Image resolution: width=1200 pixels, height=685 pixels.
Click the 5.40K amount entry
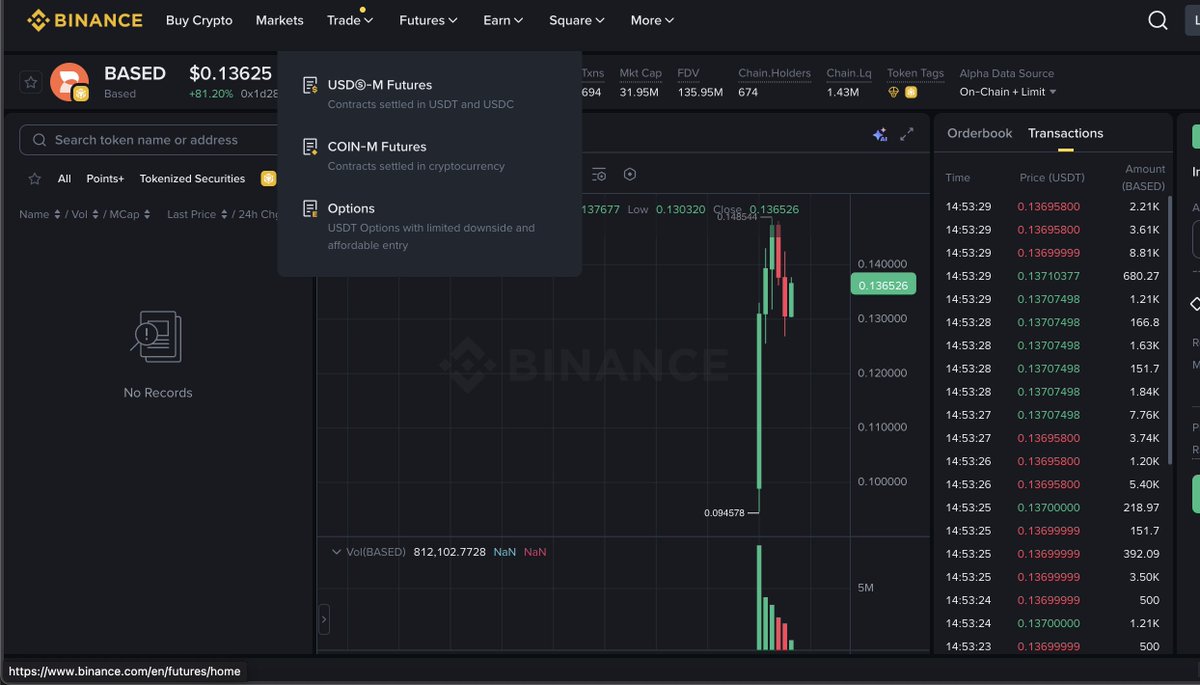pos(1142,484)
